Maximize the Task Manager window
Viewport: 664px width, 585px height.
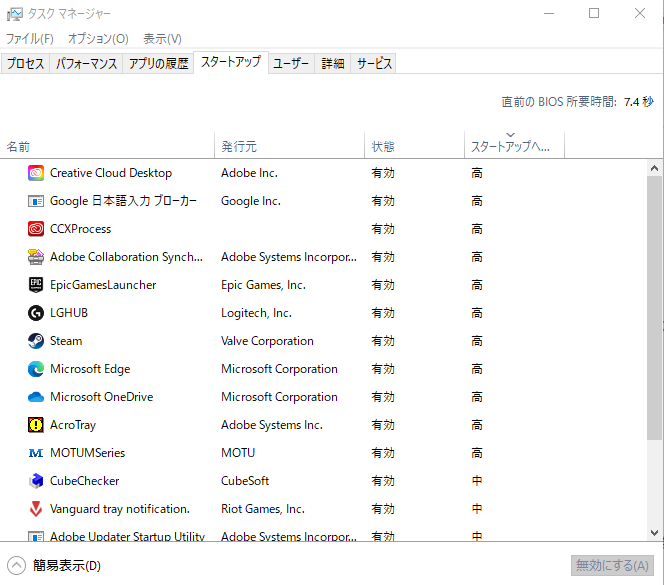tap(594, 14)
